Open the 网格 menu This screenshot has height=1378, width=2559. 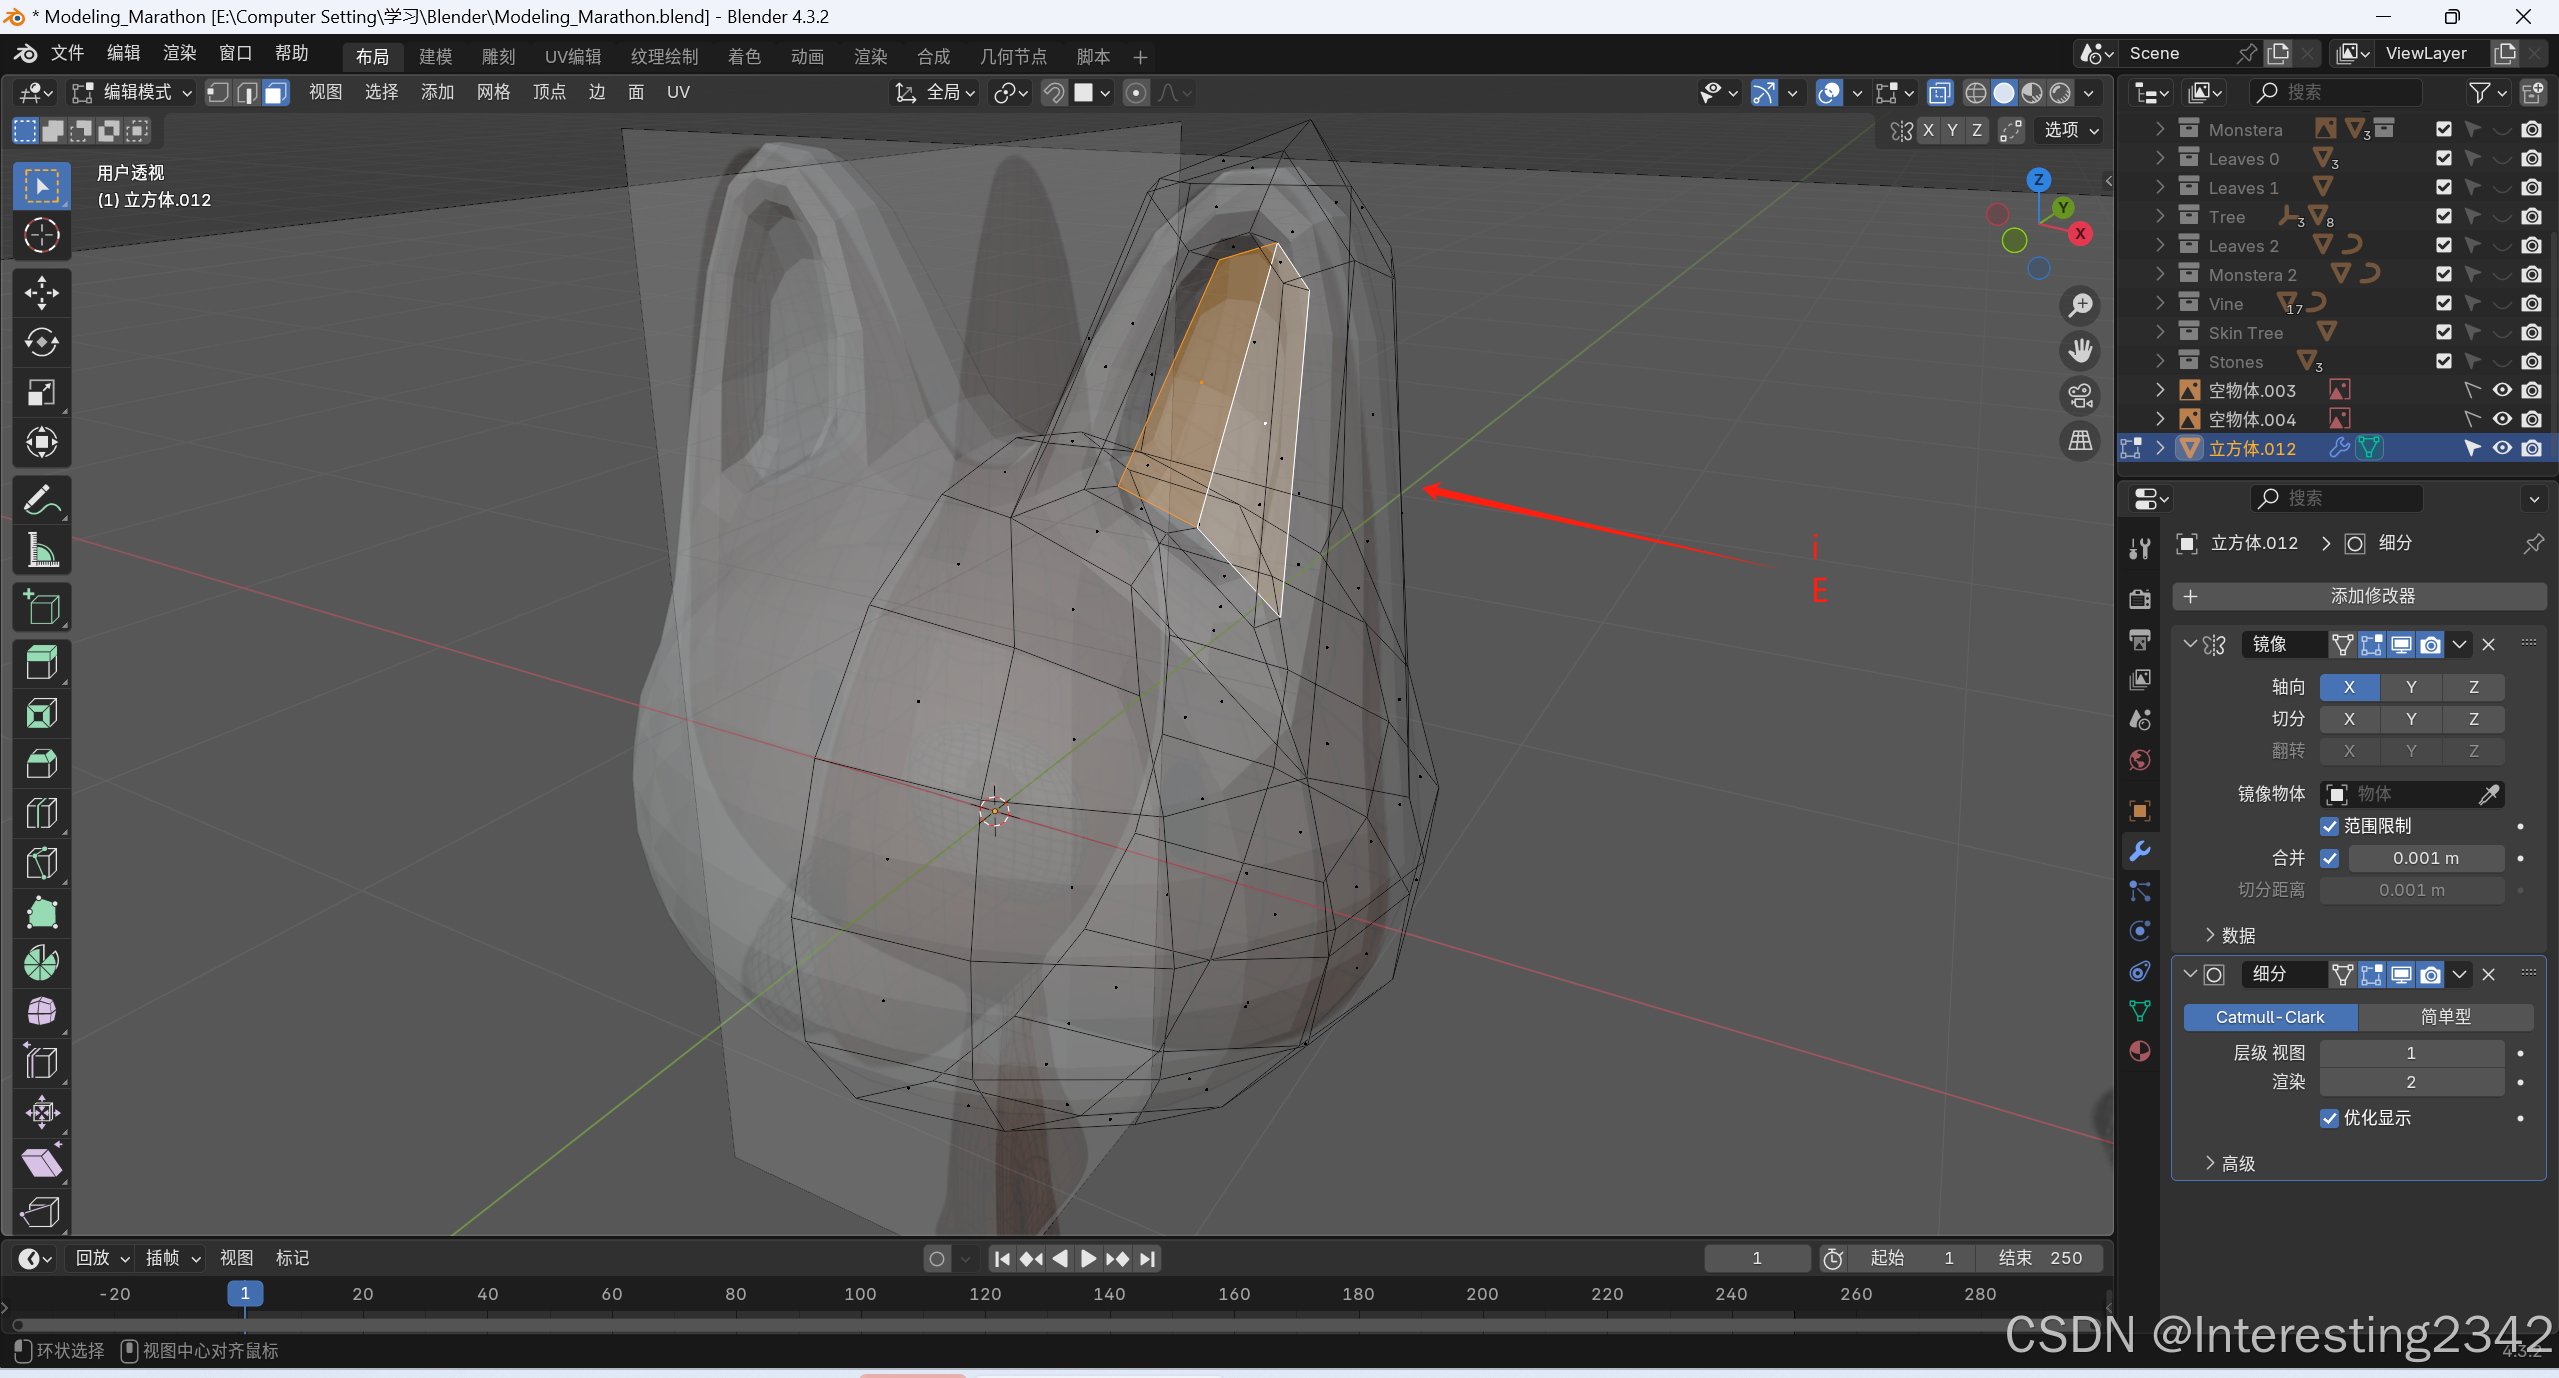[493, 93]
